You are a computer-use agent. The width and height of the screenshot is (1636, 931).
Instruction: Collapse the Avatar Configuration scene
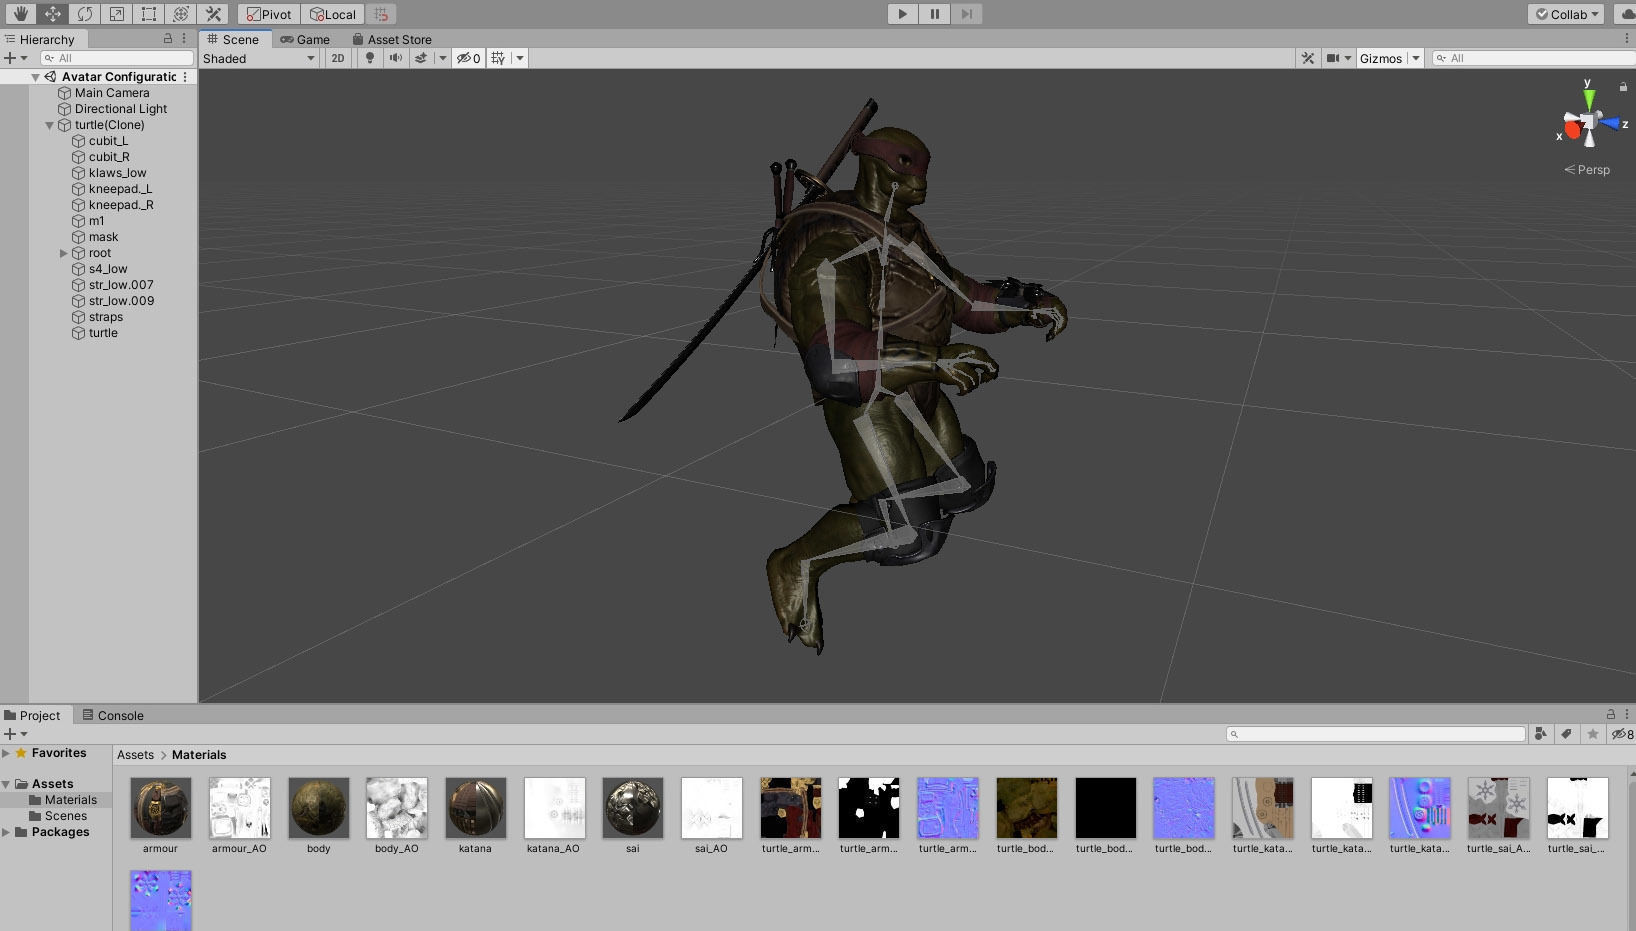pyautogui.click(x=35, y=77)
